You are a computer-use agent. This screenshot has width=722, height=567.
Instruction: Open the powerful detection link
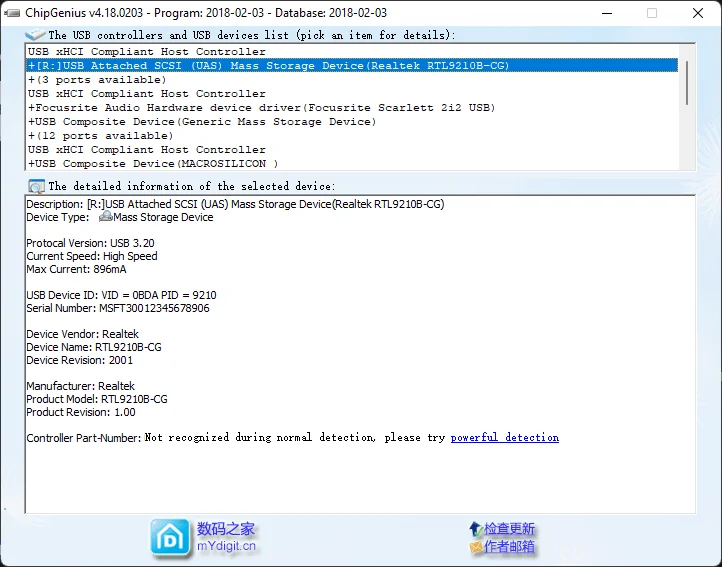(505, 437)
